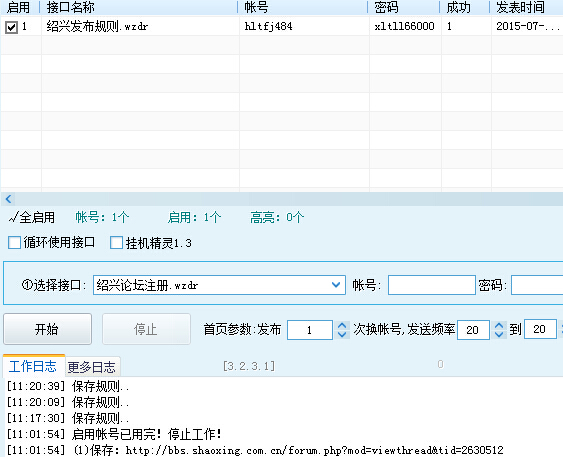Click the 发表时间 column header
Viewport: 563px width, 457px height.
coord(527,7)
